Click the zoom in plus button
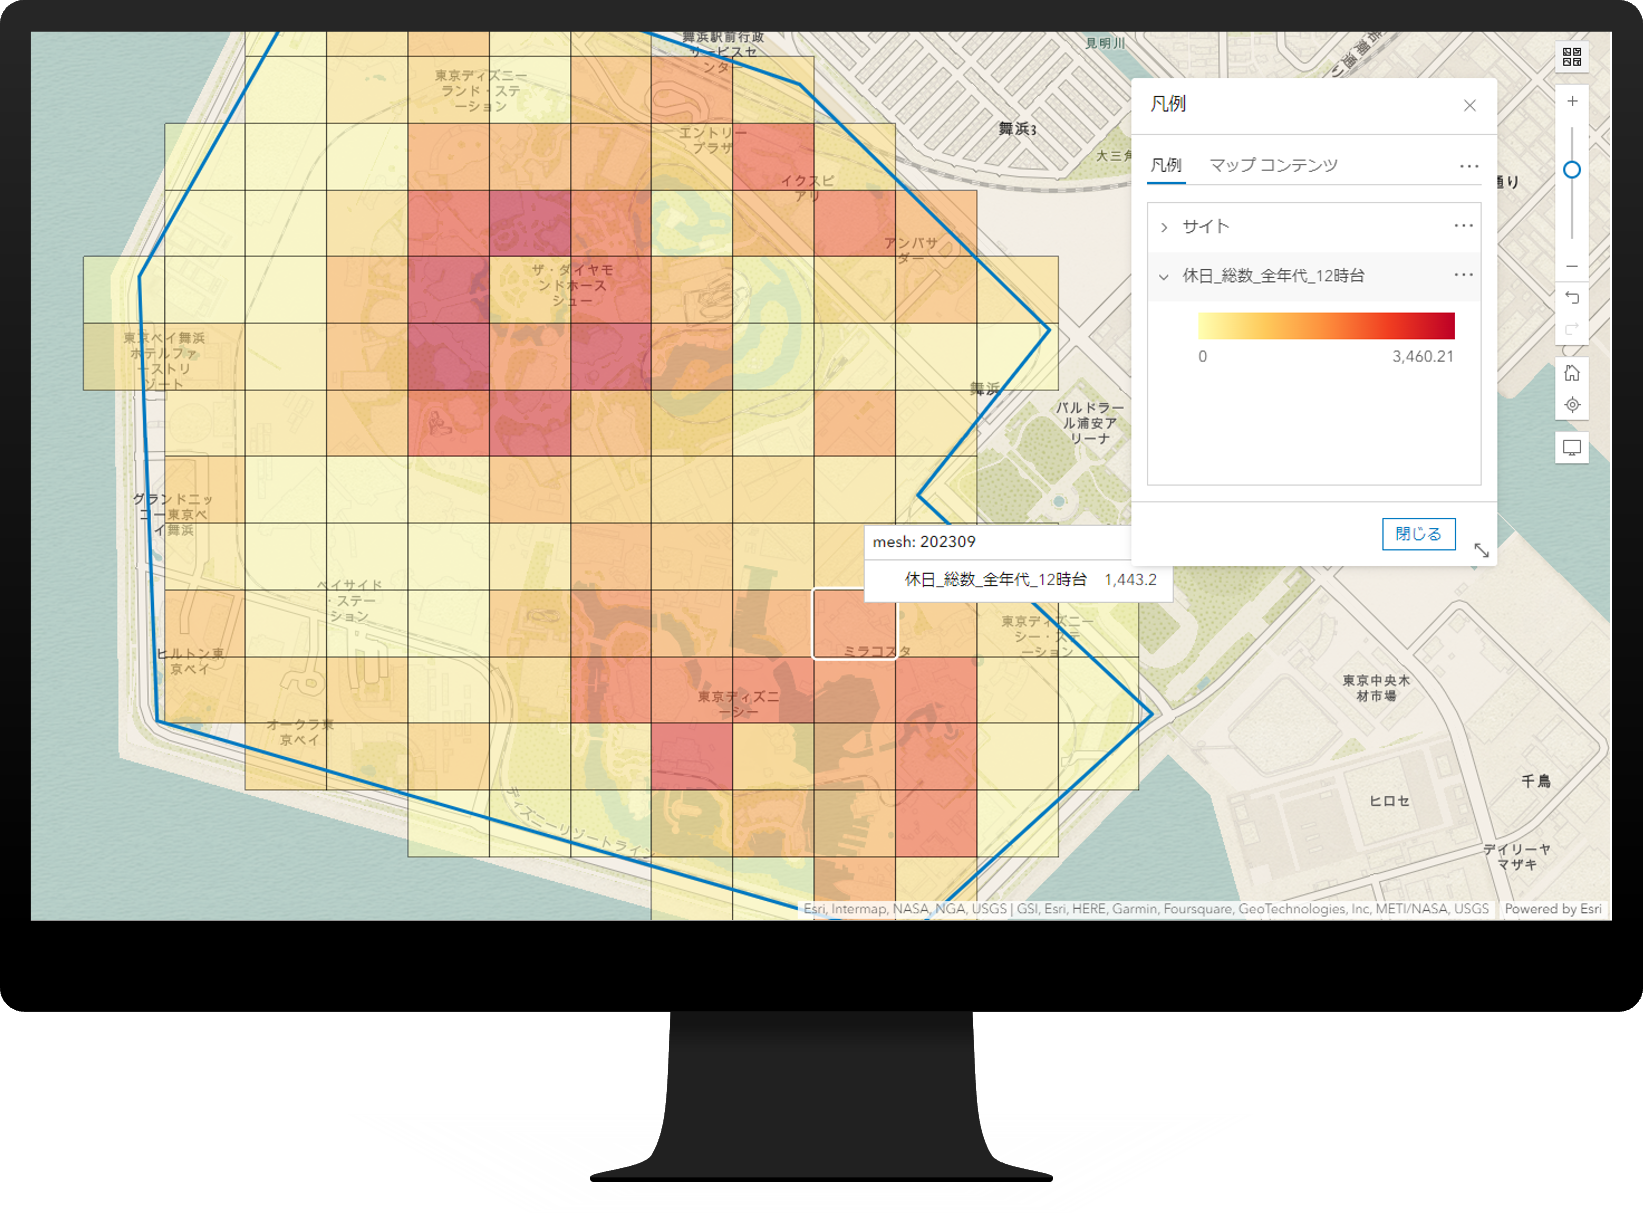The width and height of the screenshot is (1643, 1220). click(1572, 102)
